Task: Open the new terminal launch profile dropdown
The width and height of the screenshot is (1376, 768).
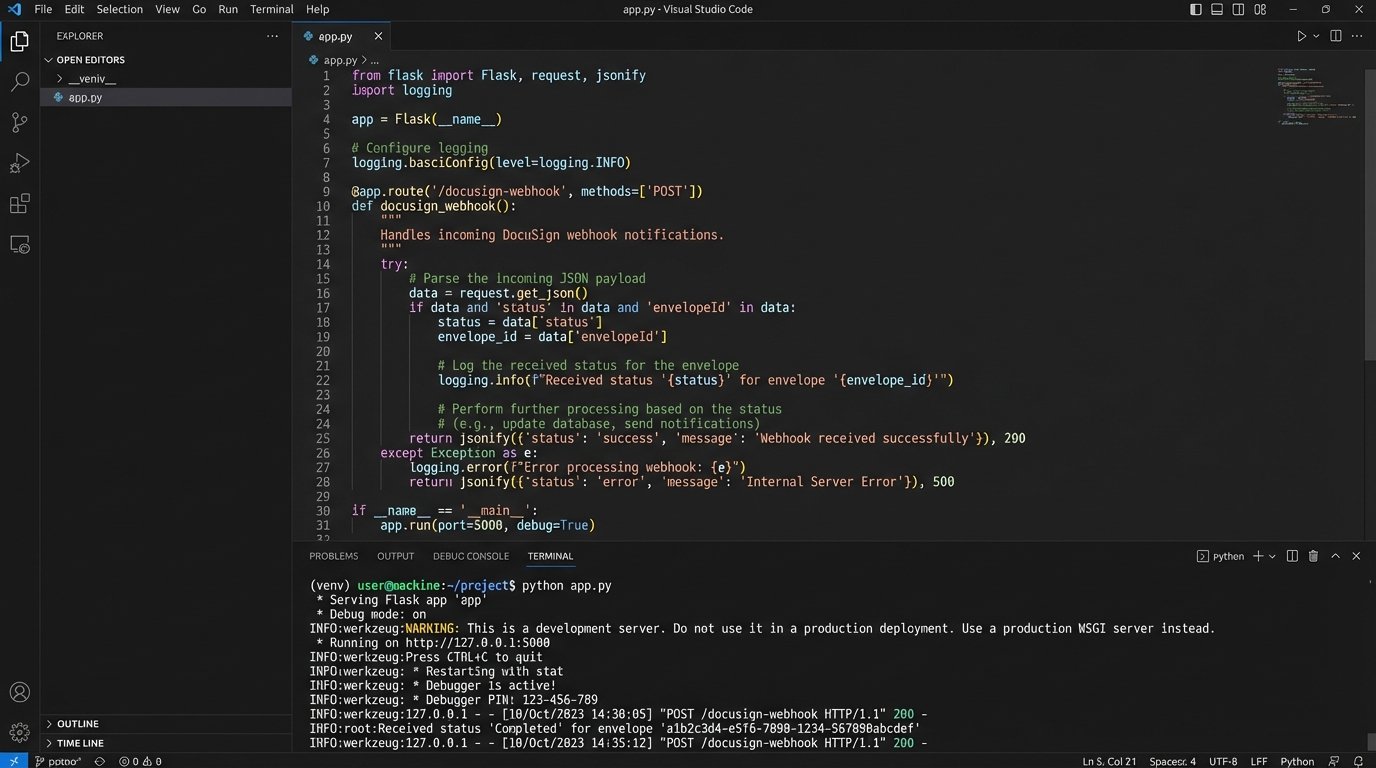Action: tap(1272, 556)
